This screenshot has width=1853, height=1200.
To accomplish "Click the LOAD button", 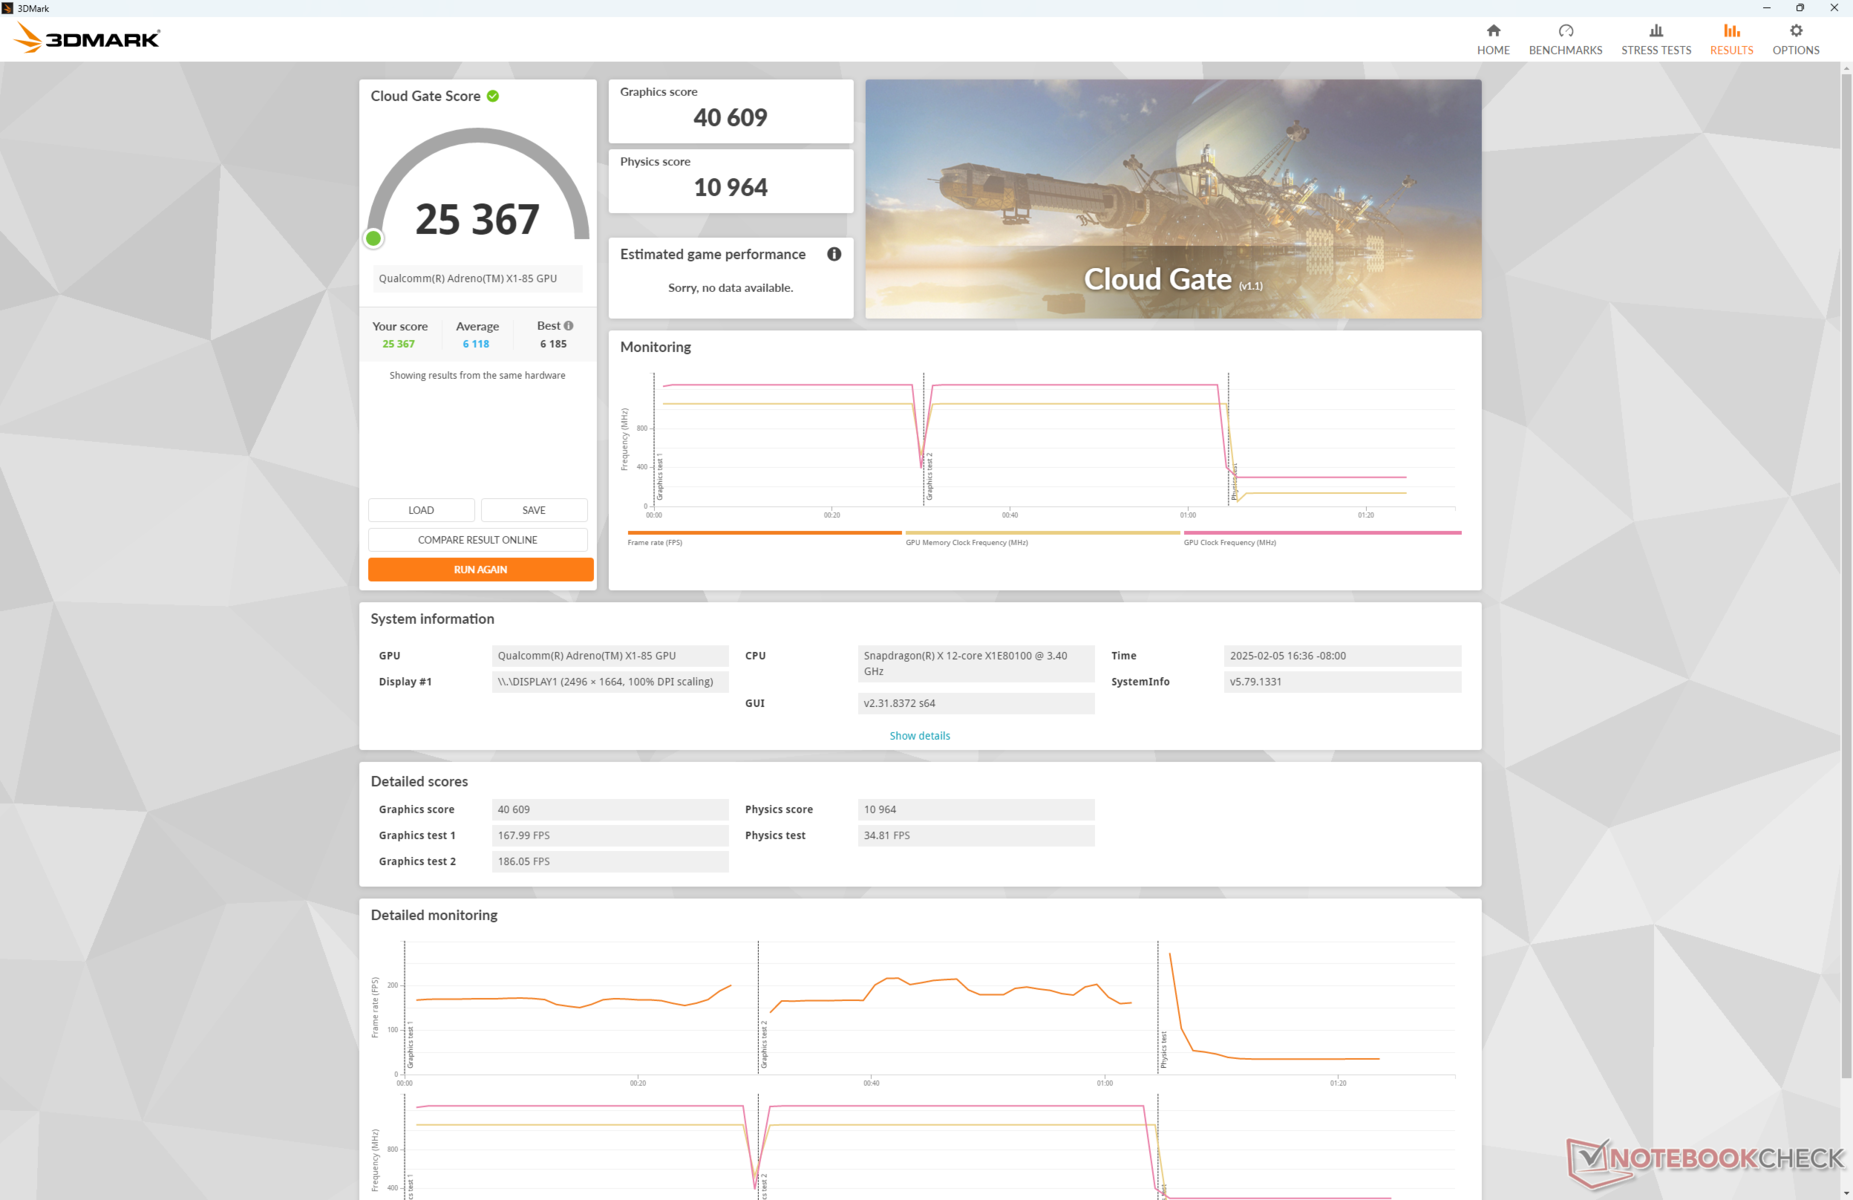I will pos(421,510).
